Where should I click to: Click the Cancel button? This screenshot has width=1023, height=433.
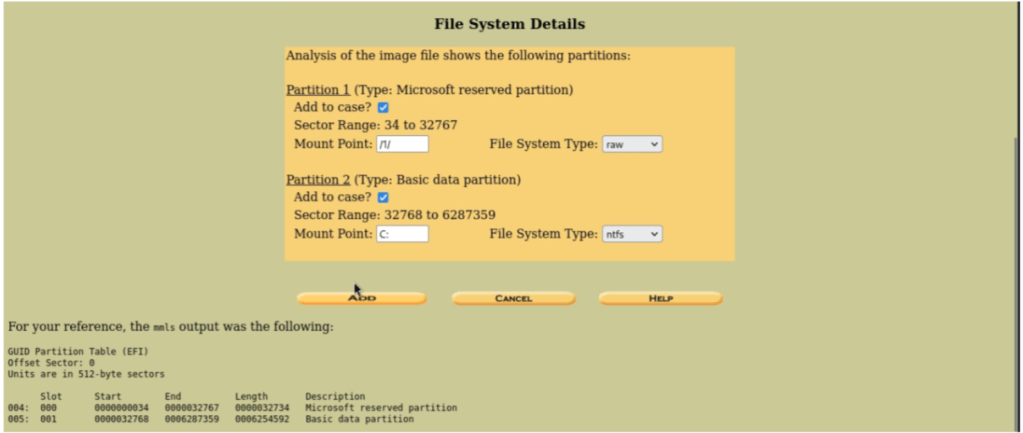(513, 298)
